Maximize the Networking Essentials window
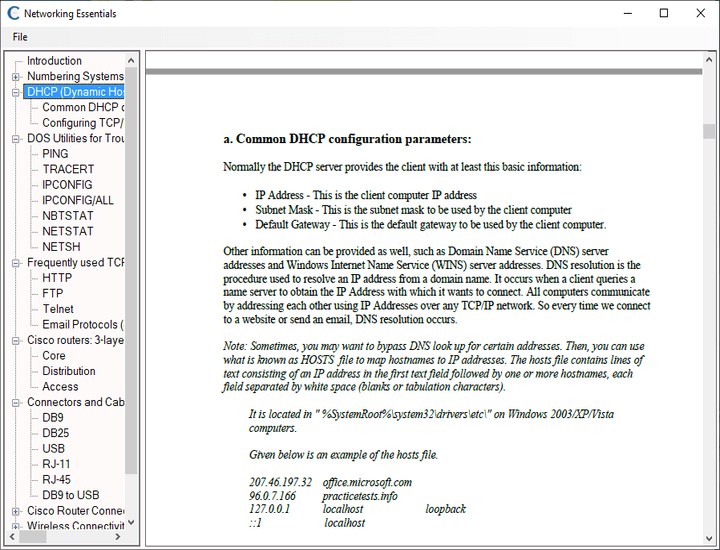 coord(664,13)
